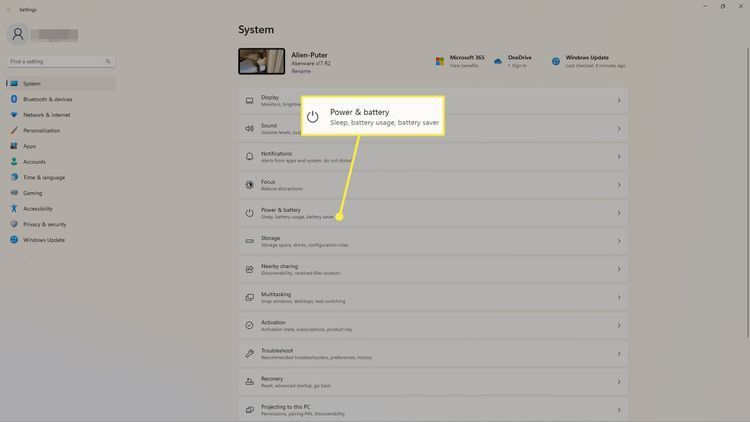
Task: Switch to Time & language section
Action: [44, 177]
